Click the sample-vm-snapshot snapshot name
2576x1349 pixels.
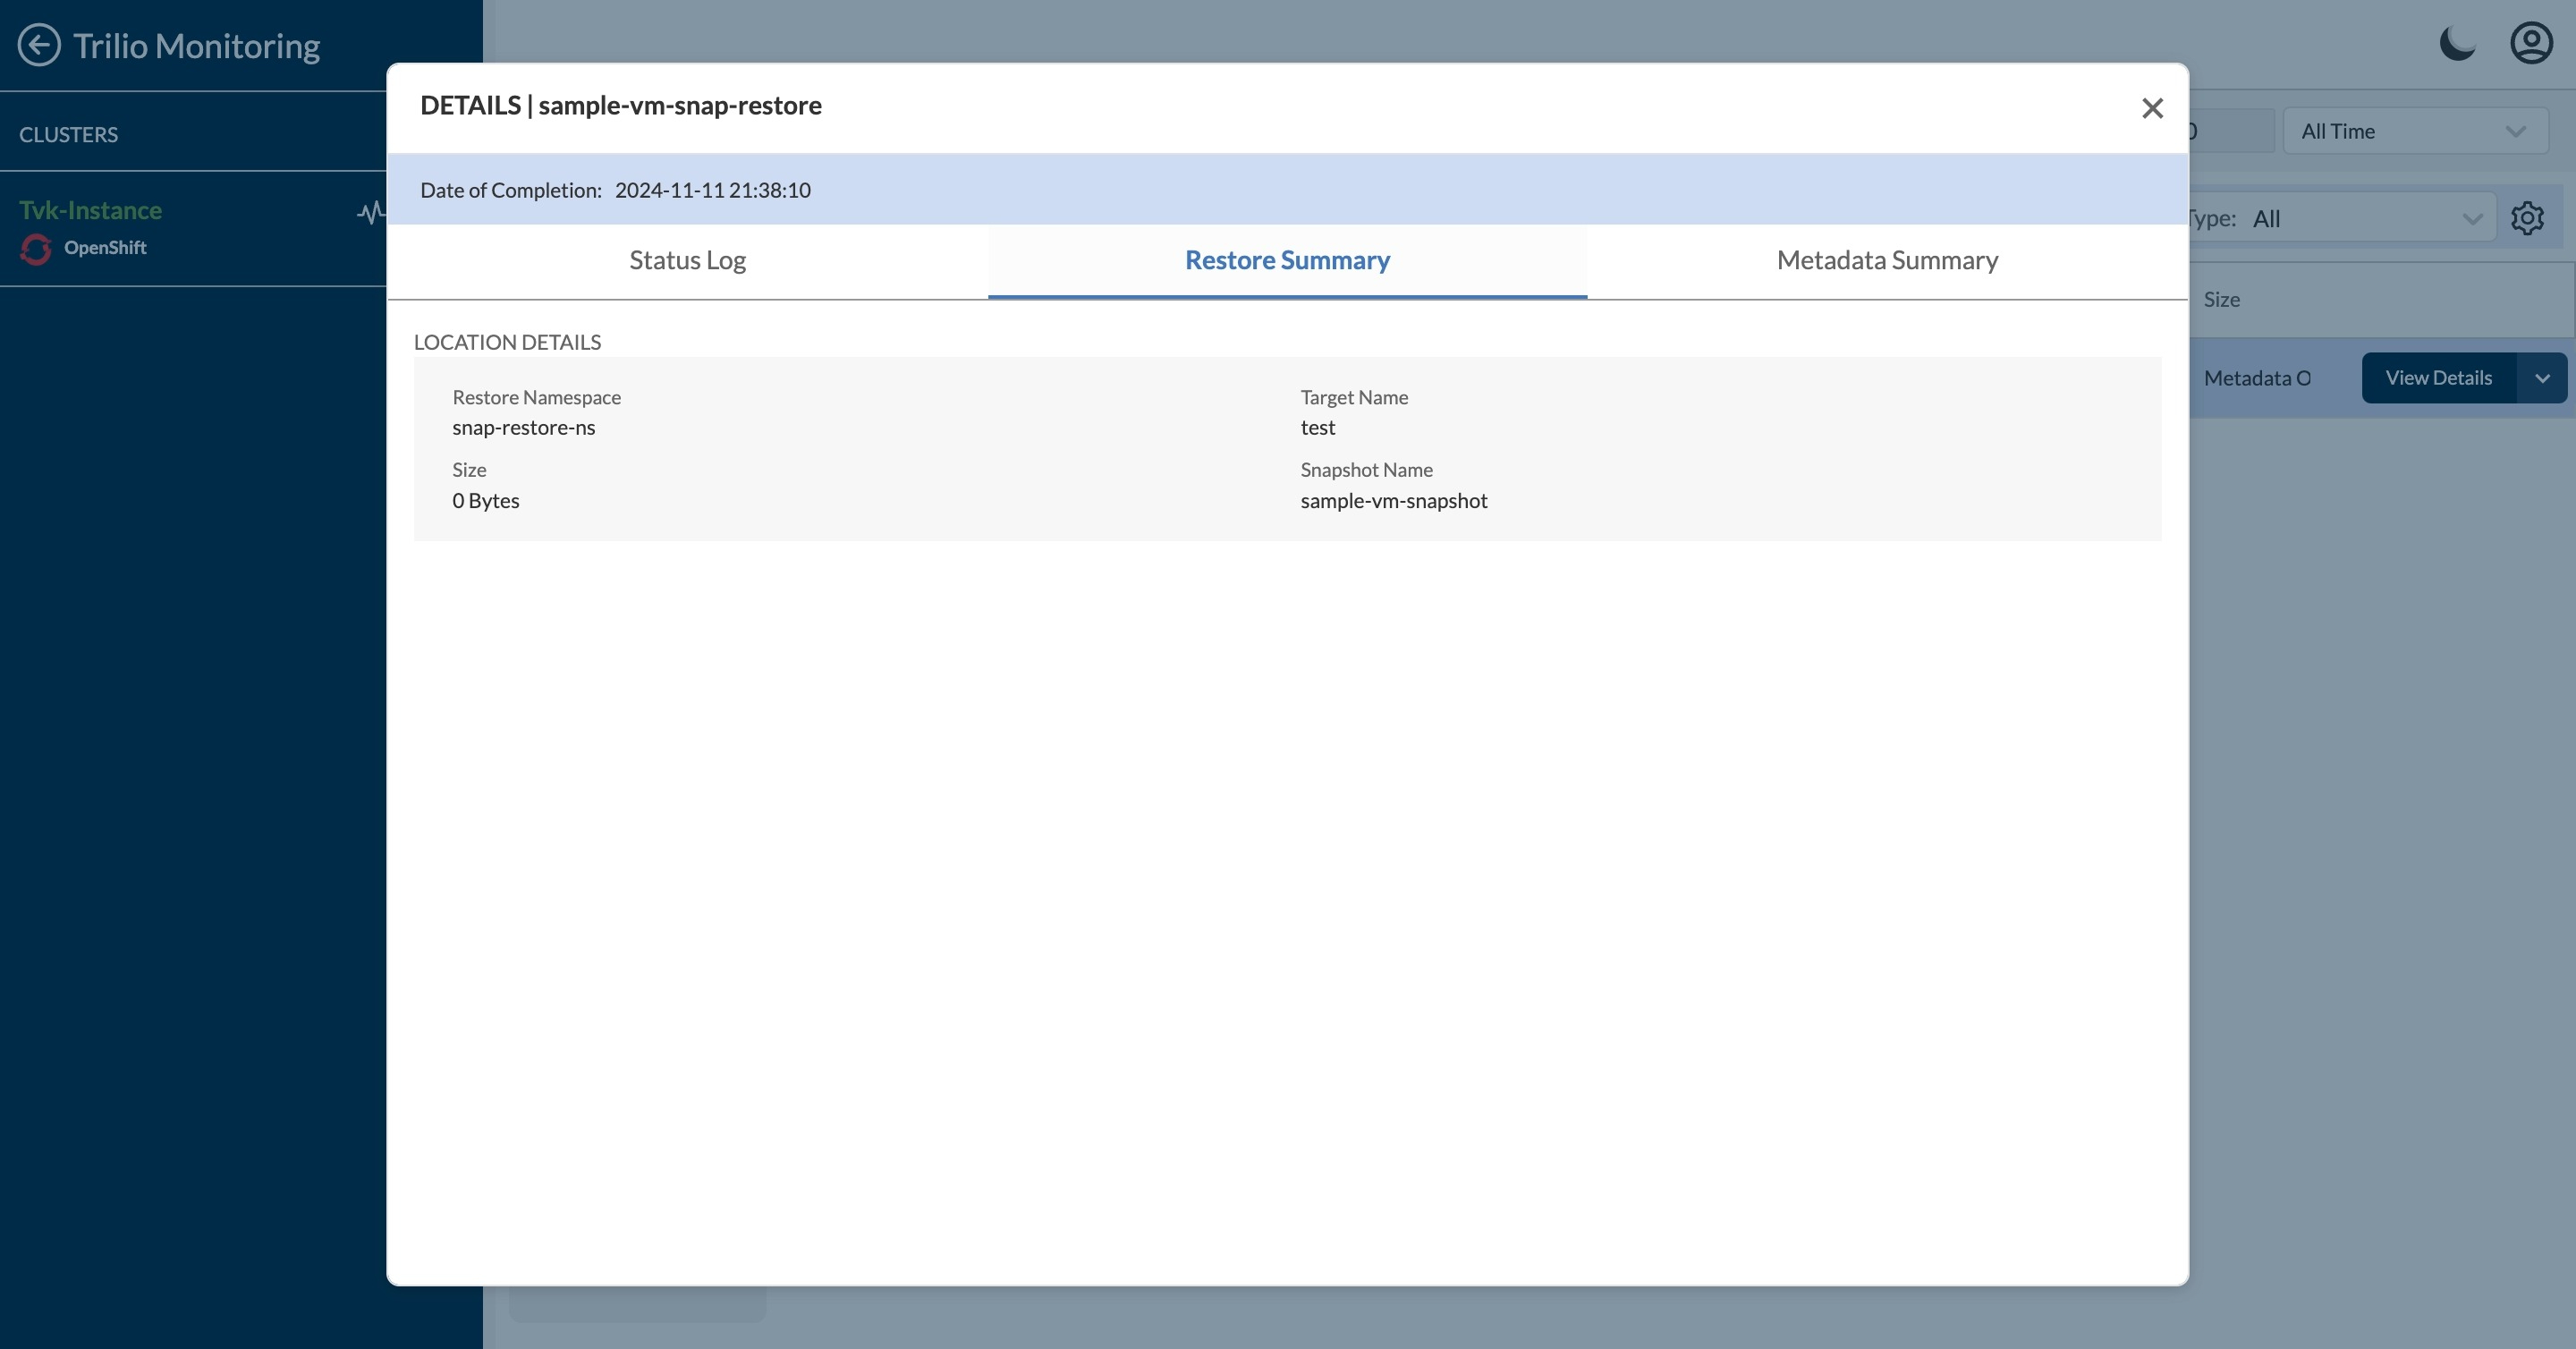(x=1393, y=501)
